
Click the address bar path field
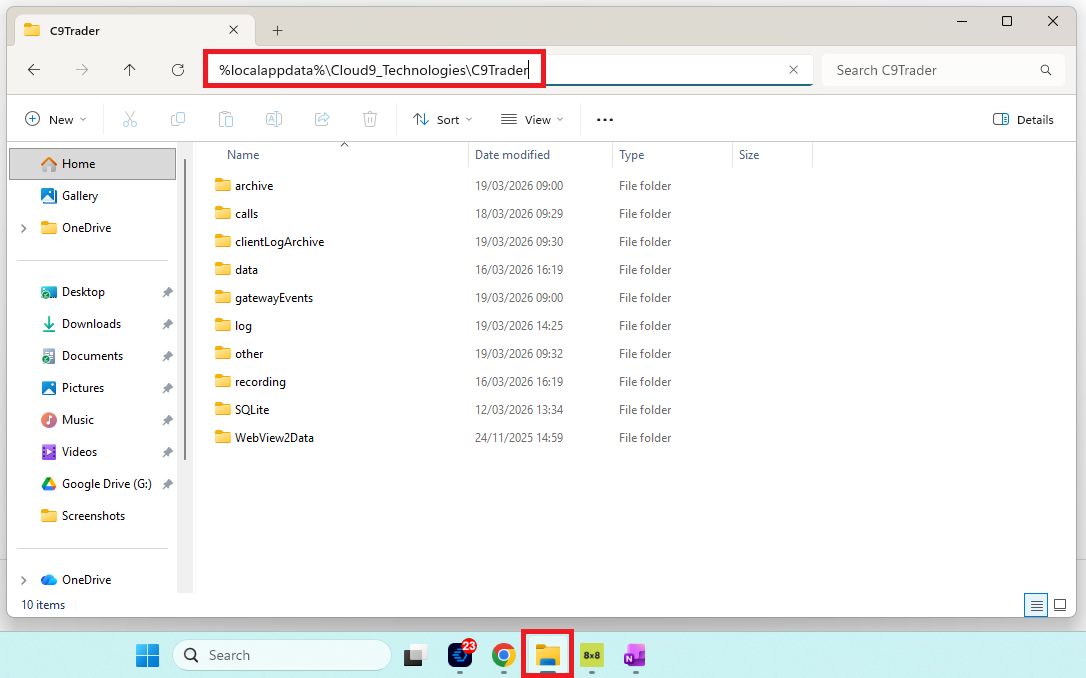click(509, 70)
